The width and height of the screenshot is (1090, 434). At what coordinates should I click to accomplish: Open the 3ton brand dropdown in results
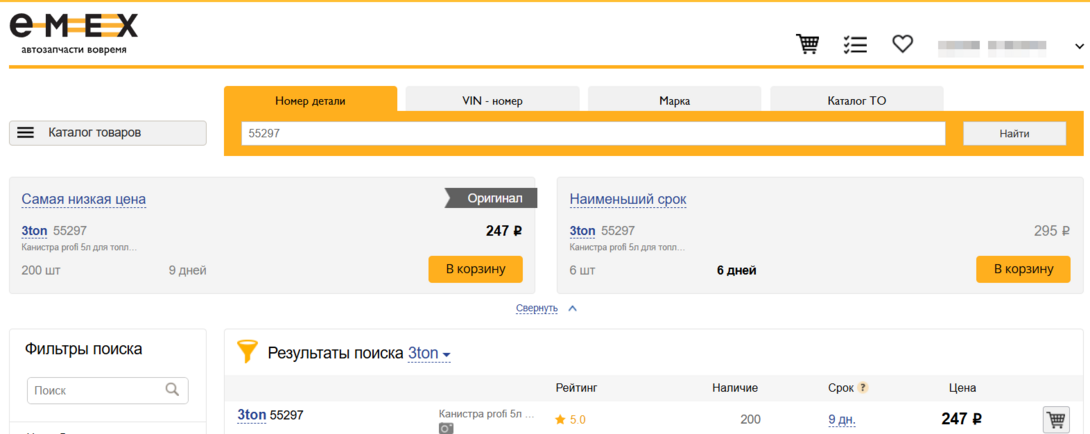429,353
